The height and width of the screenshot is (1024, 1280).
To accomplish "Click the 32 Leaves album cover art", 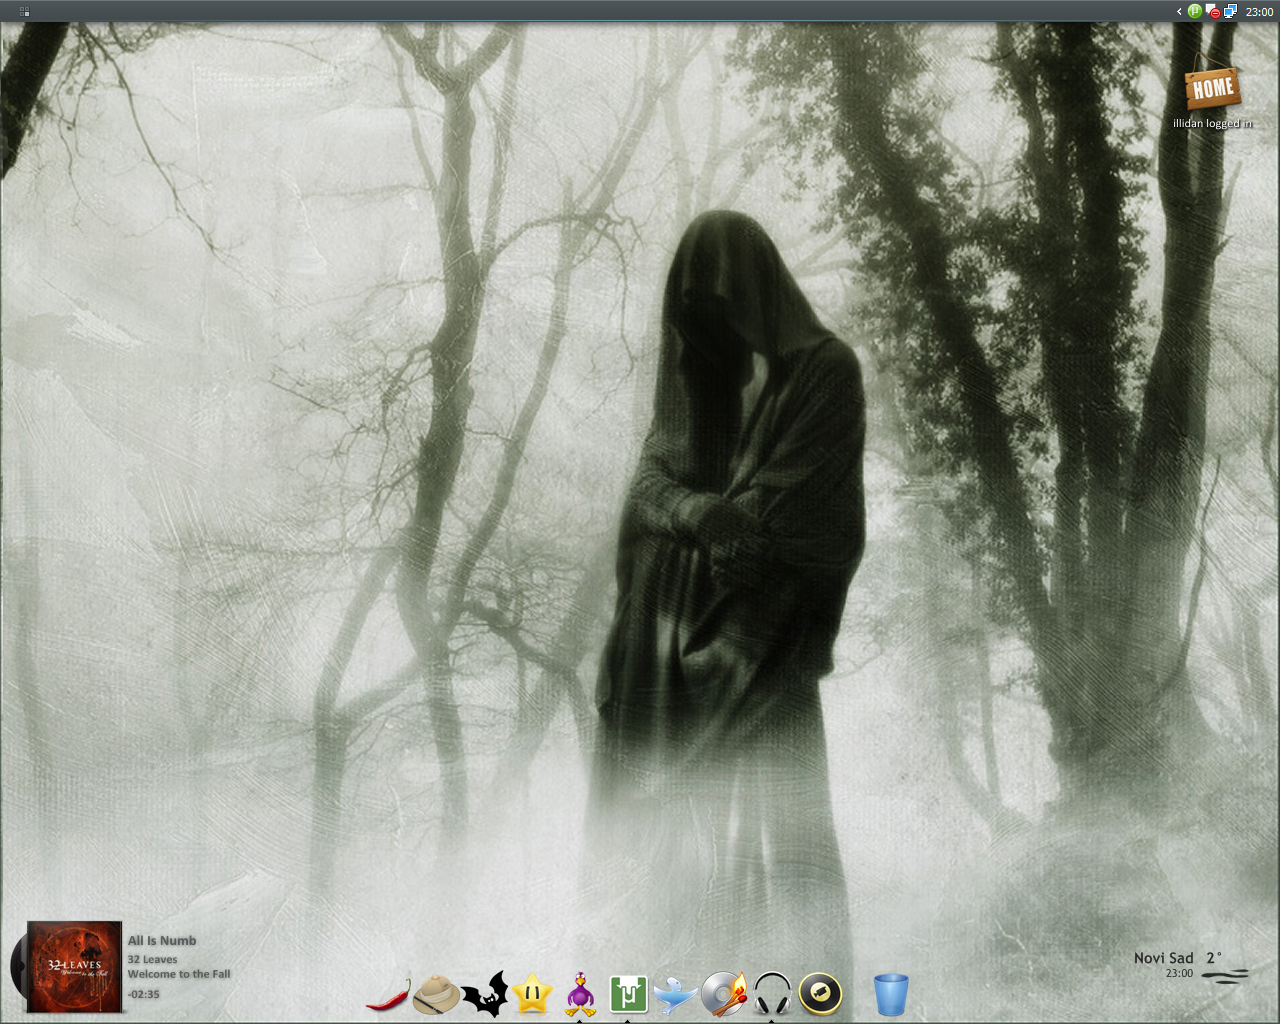I will [x=75, y=967].
